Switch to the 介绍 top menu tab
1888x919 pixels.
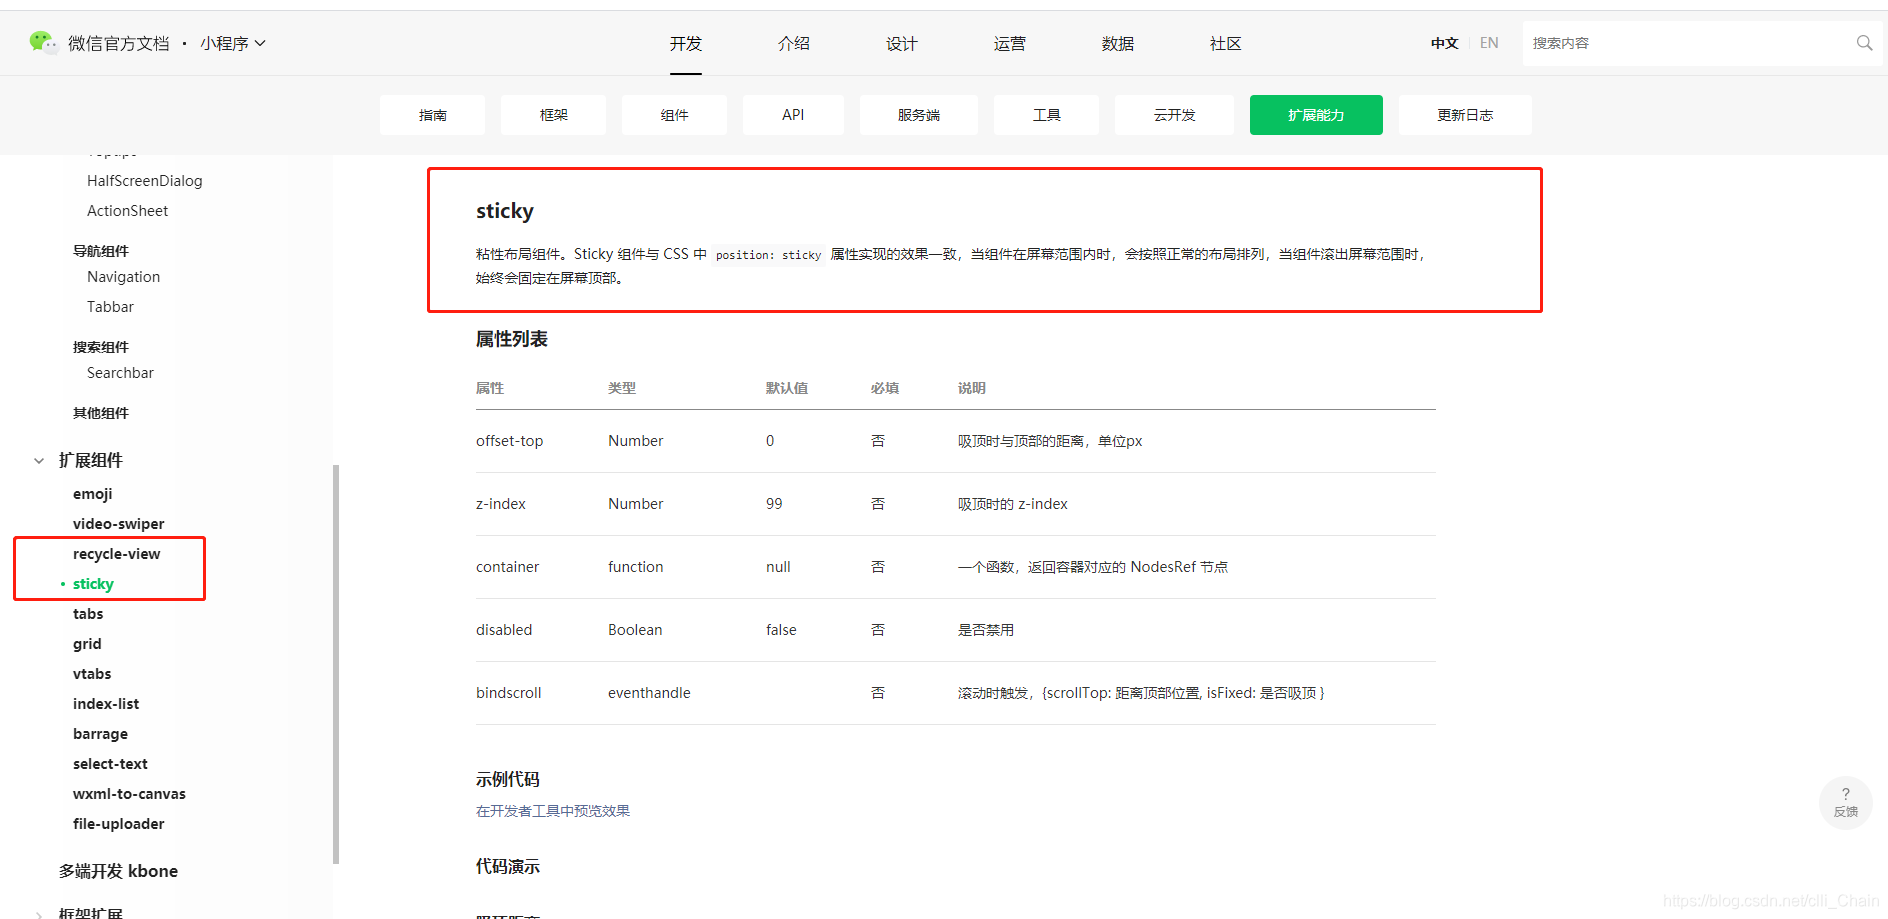click(794, 43)
